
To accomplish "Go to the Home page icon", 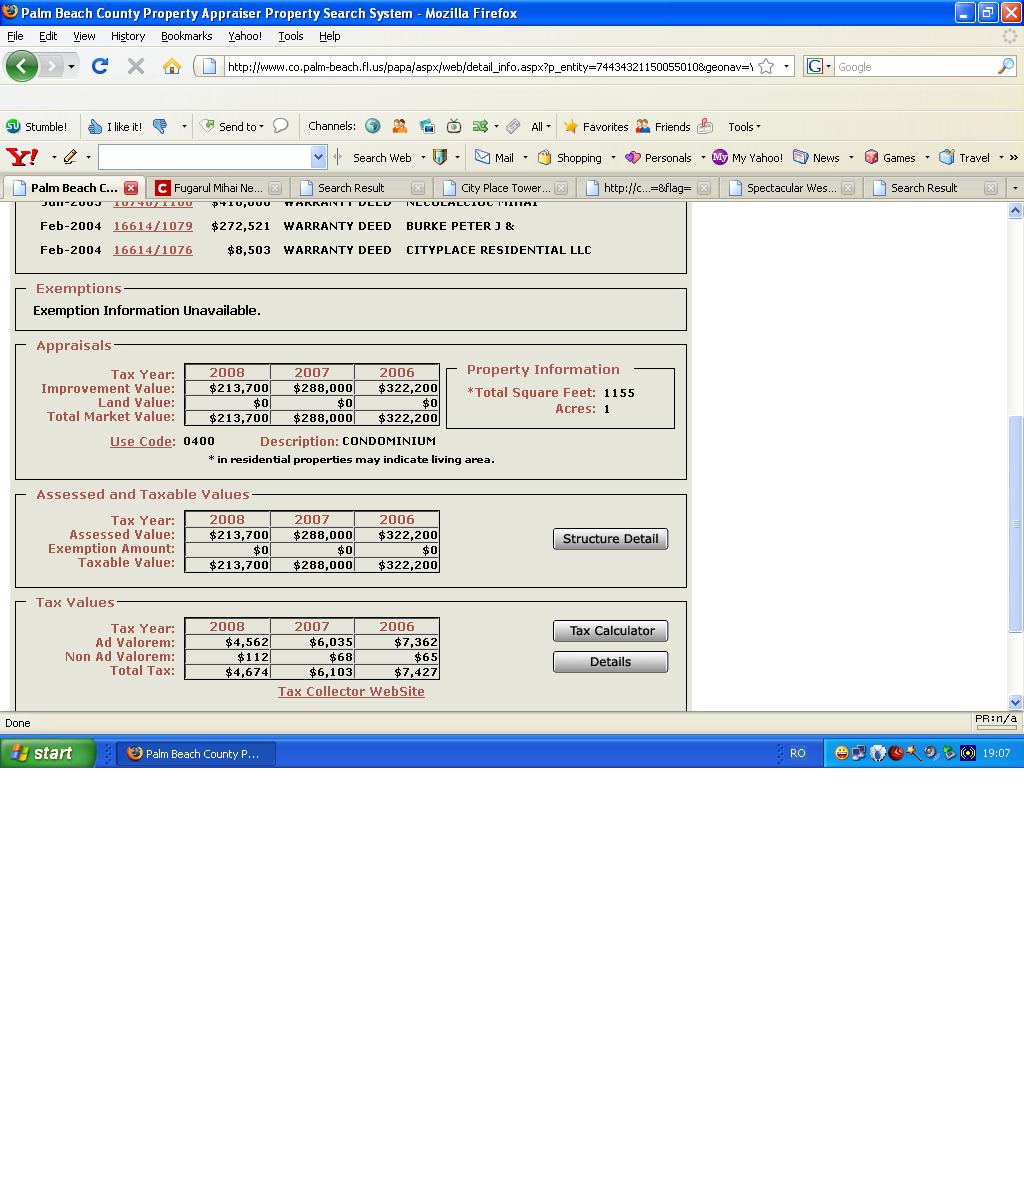I will pos(172,66).
